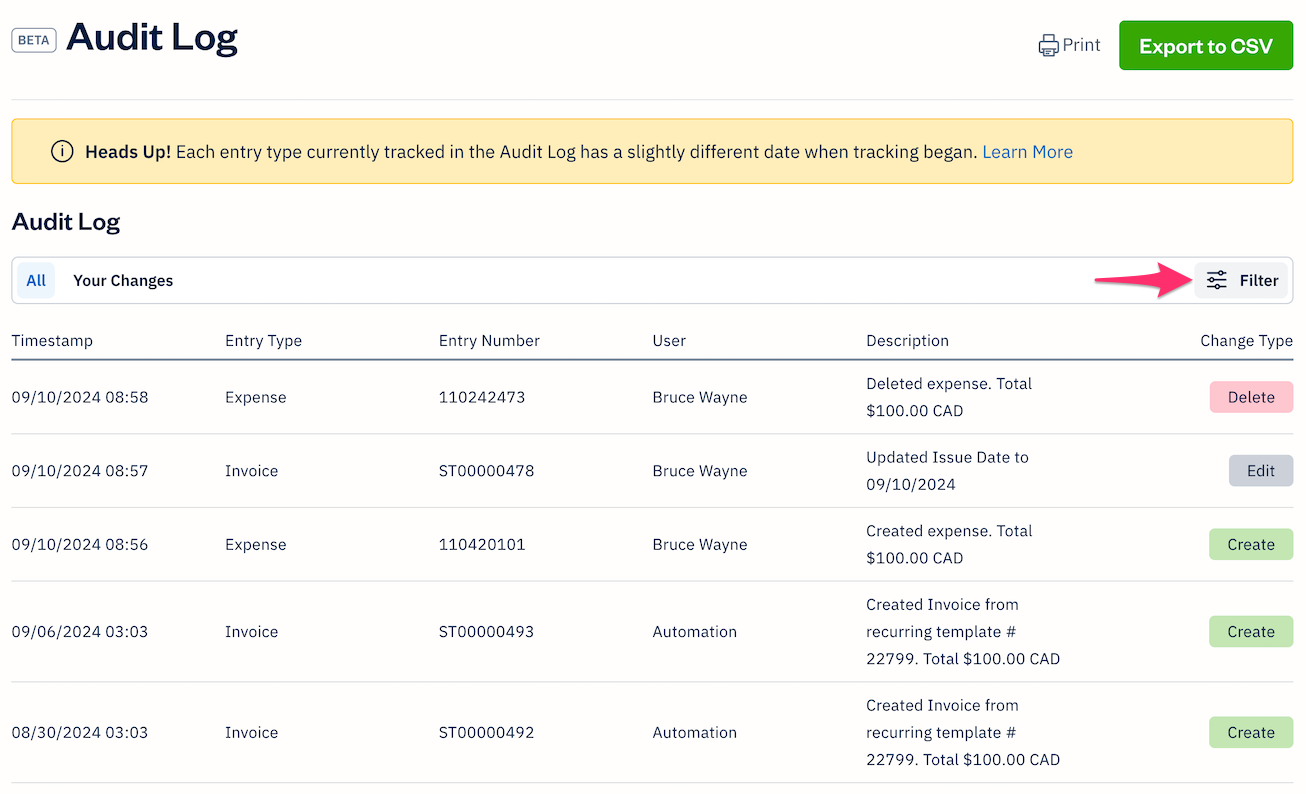Click the Timestamp column header
Viewport: 1306px width, 794px height.
[x=52, y=341]
